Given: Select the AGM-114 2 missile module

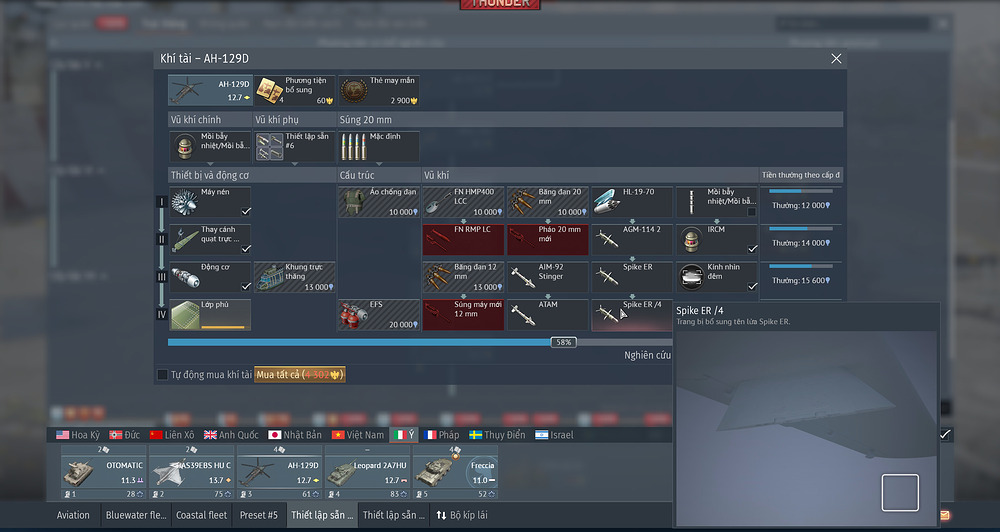Looking at the screenshot, I should (x=632, y=239).
